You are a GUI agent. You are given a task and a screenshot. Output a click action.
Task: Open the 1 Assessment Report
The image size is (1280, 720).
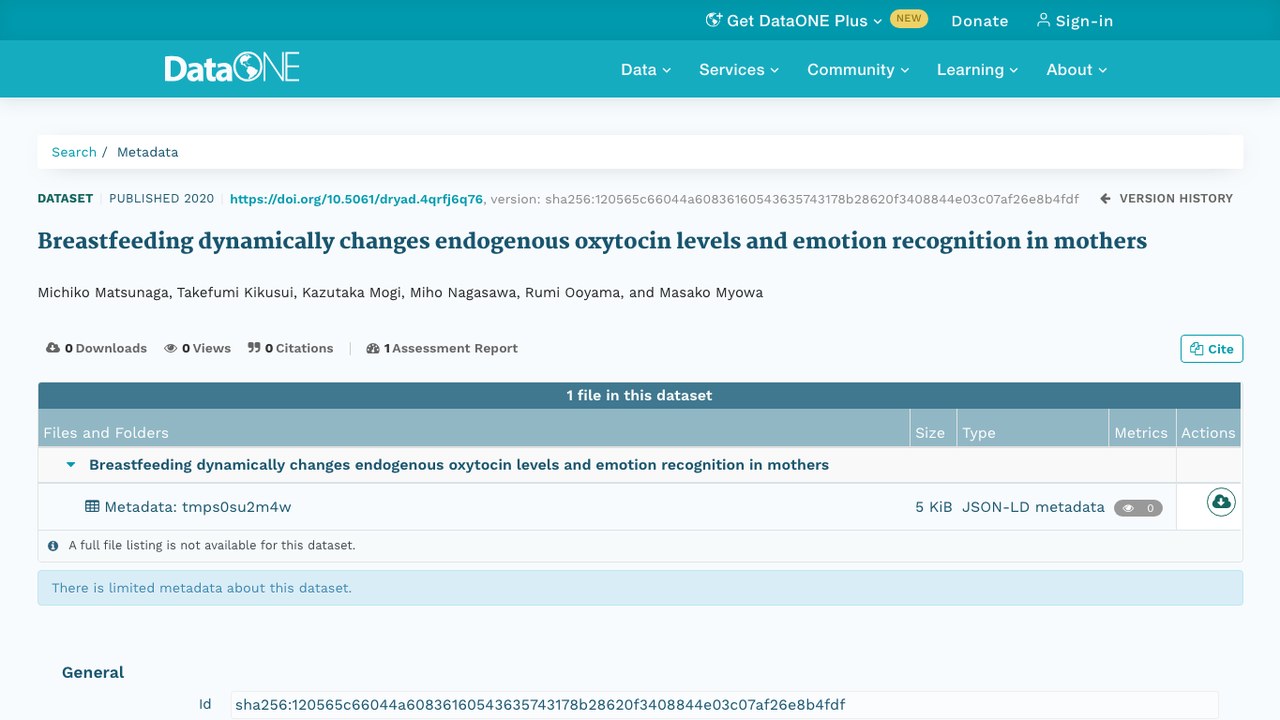click(x=442, y=348)
